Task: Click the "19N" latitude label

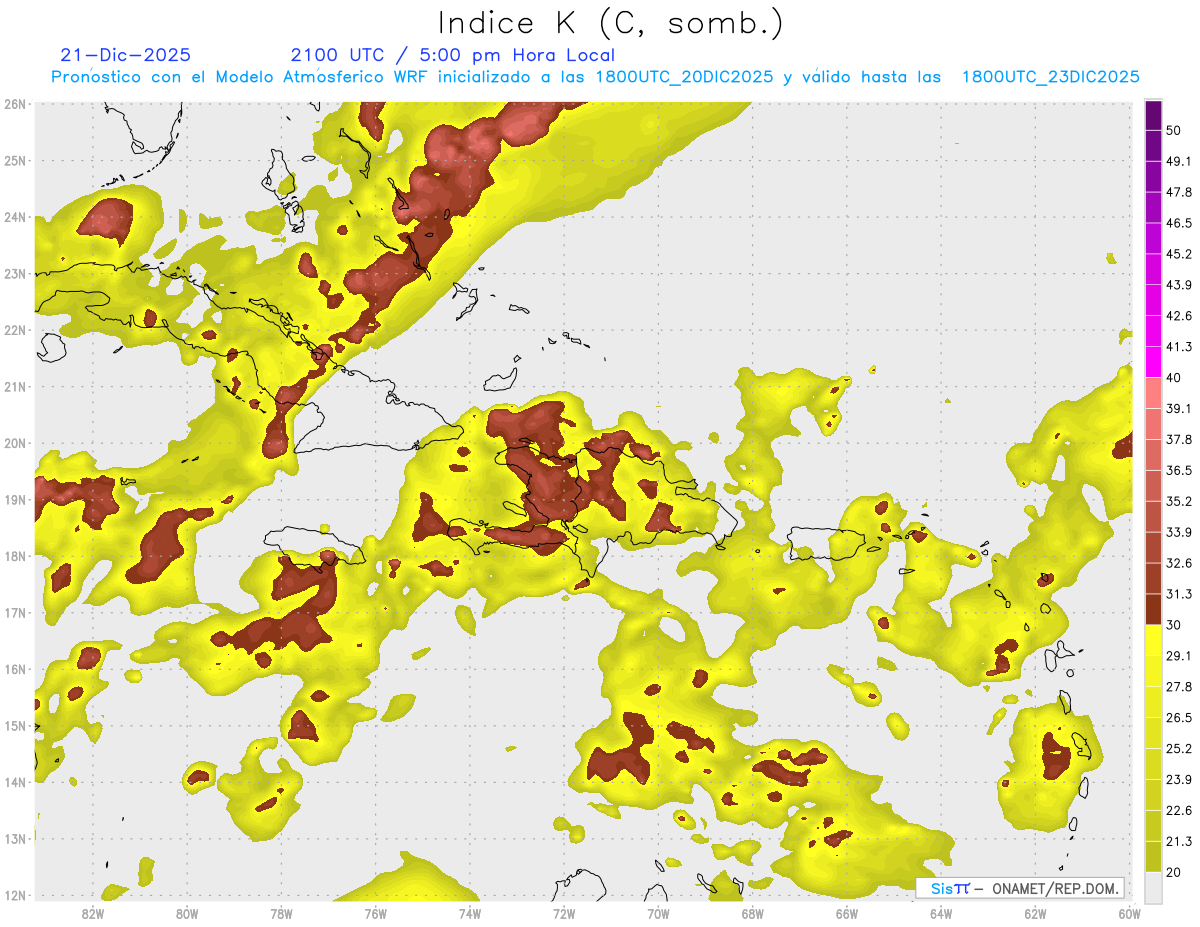Action: (15, 499)
